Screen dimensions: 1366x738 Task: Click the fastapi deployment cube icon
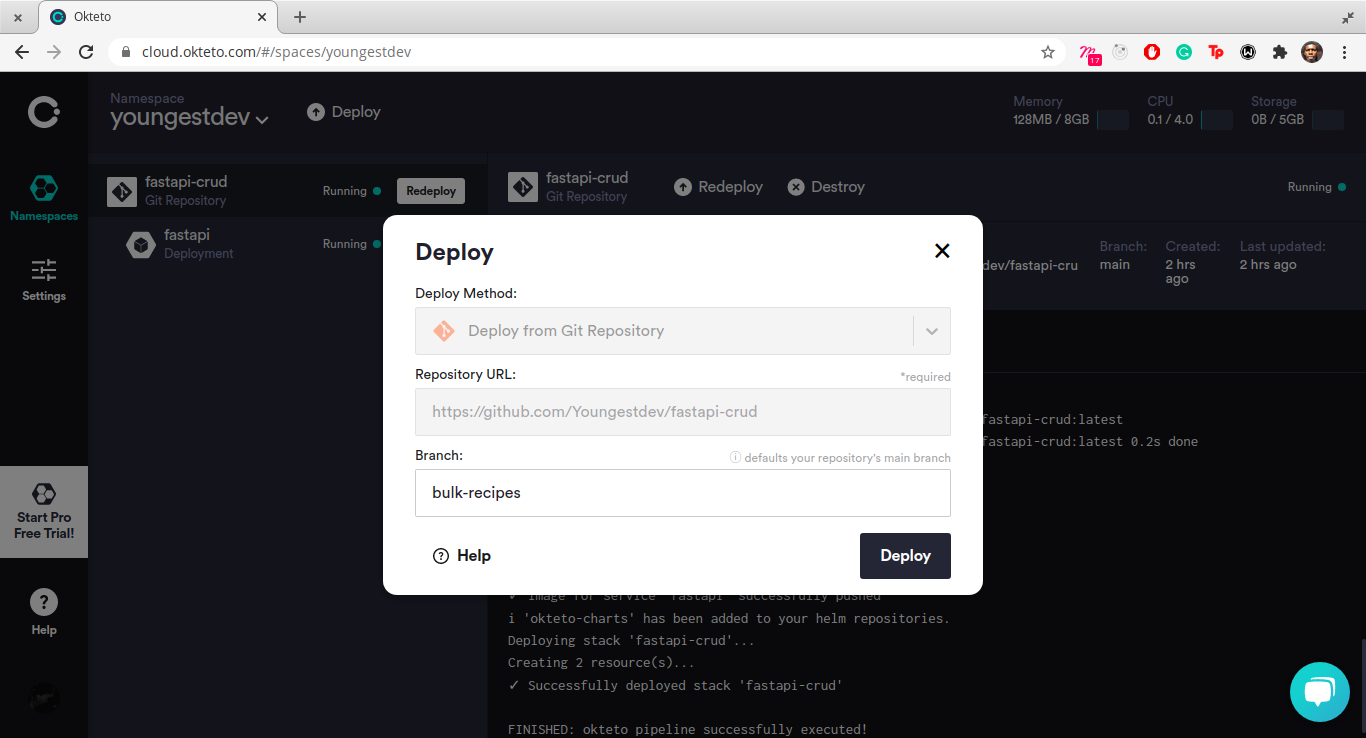pos(141,244)
